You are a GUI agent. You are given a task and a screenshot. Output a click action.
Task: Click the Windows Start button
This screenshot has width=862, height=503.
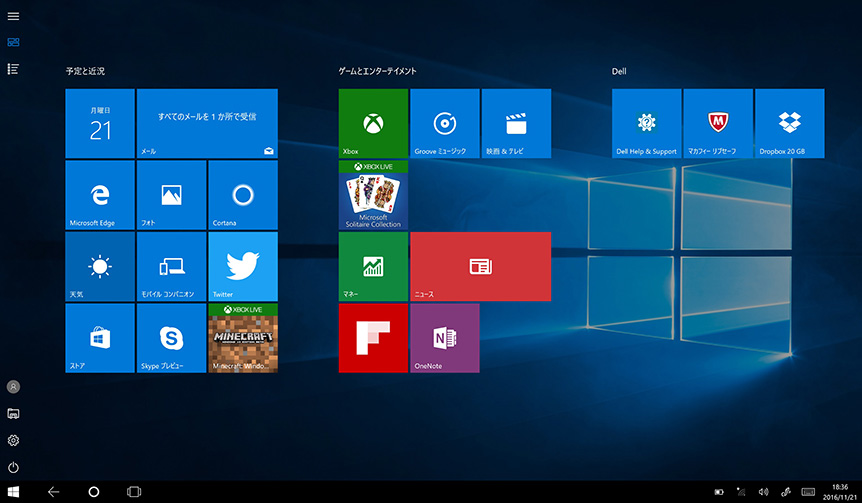point(14,492)
